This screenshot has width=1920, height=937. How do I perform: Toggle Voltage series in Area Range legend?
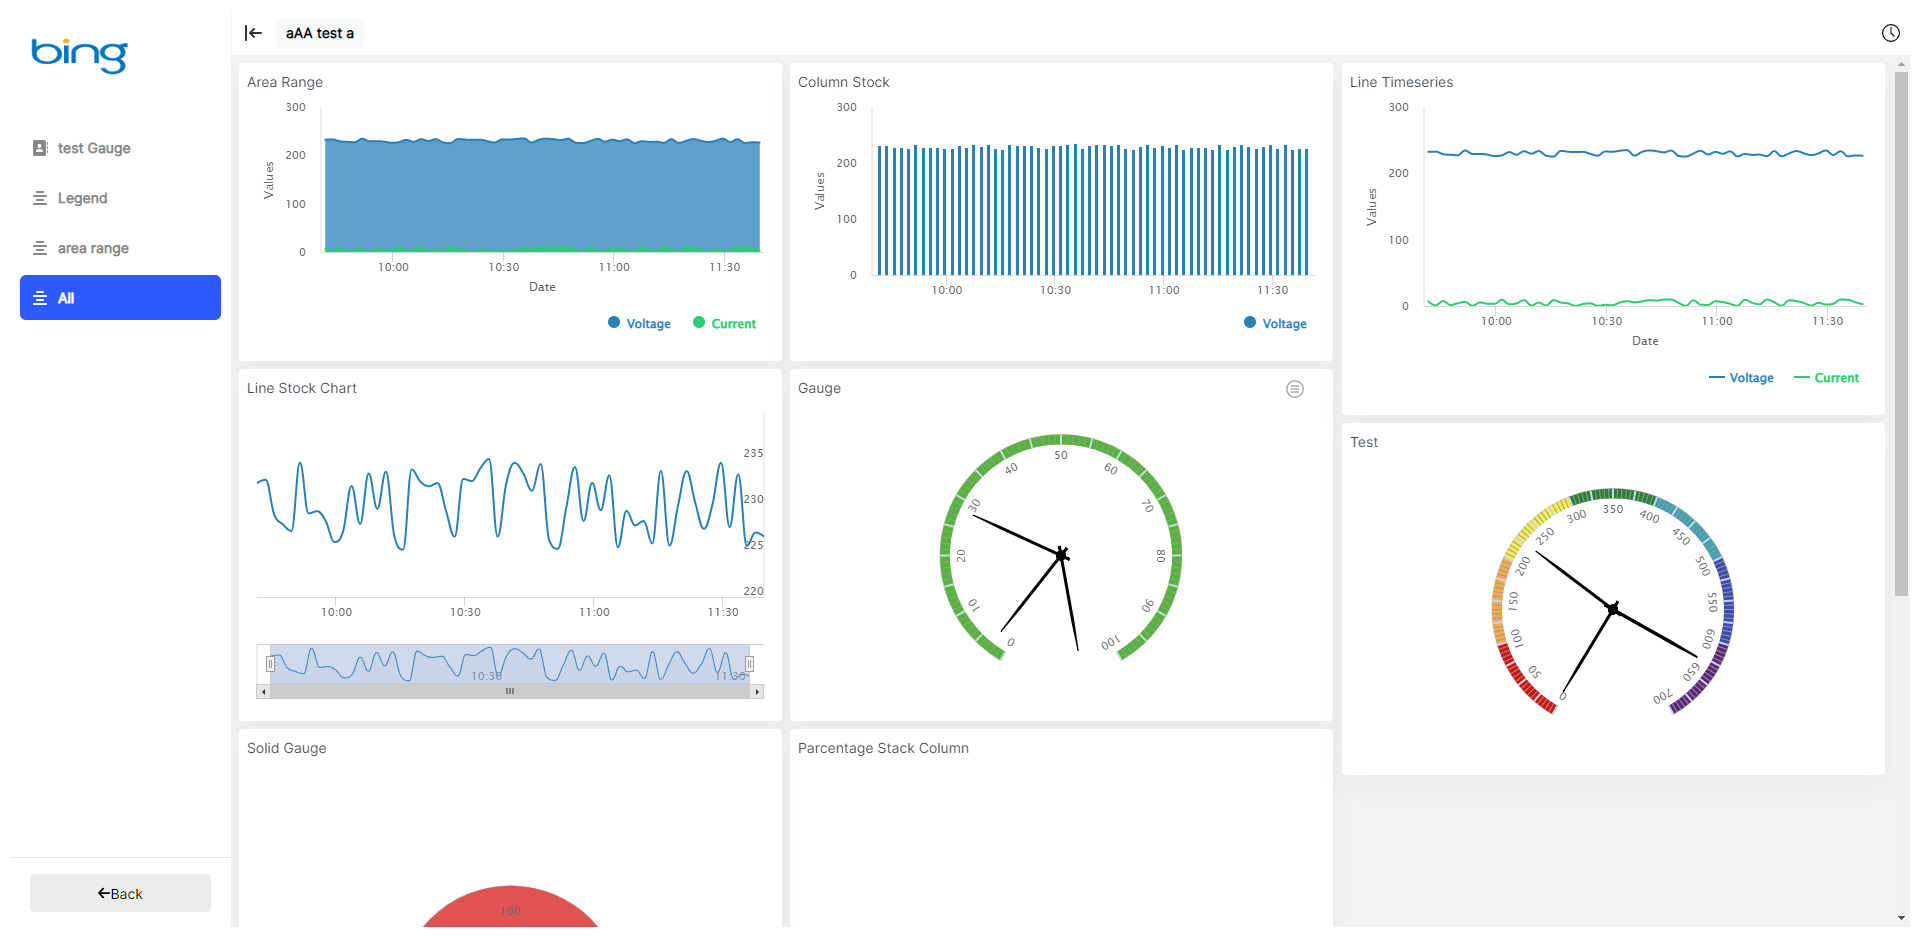(640, 324)
